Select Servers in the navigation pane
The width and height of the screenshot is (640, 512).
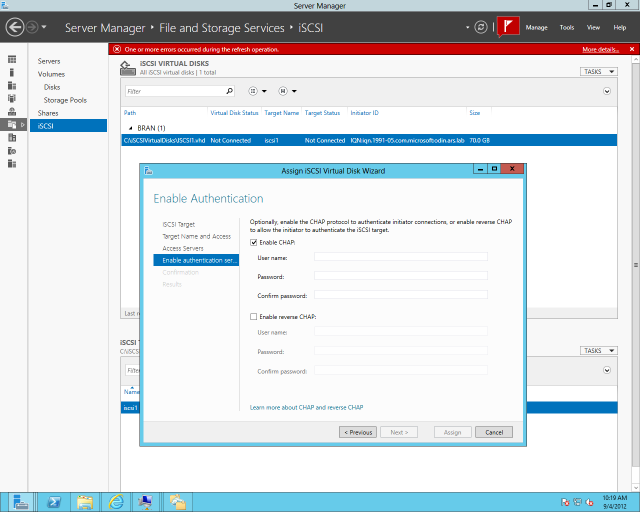49,61
